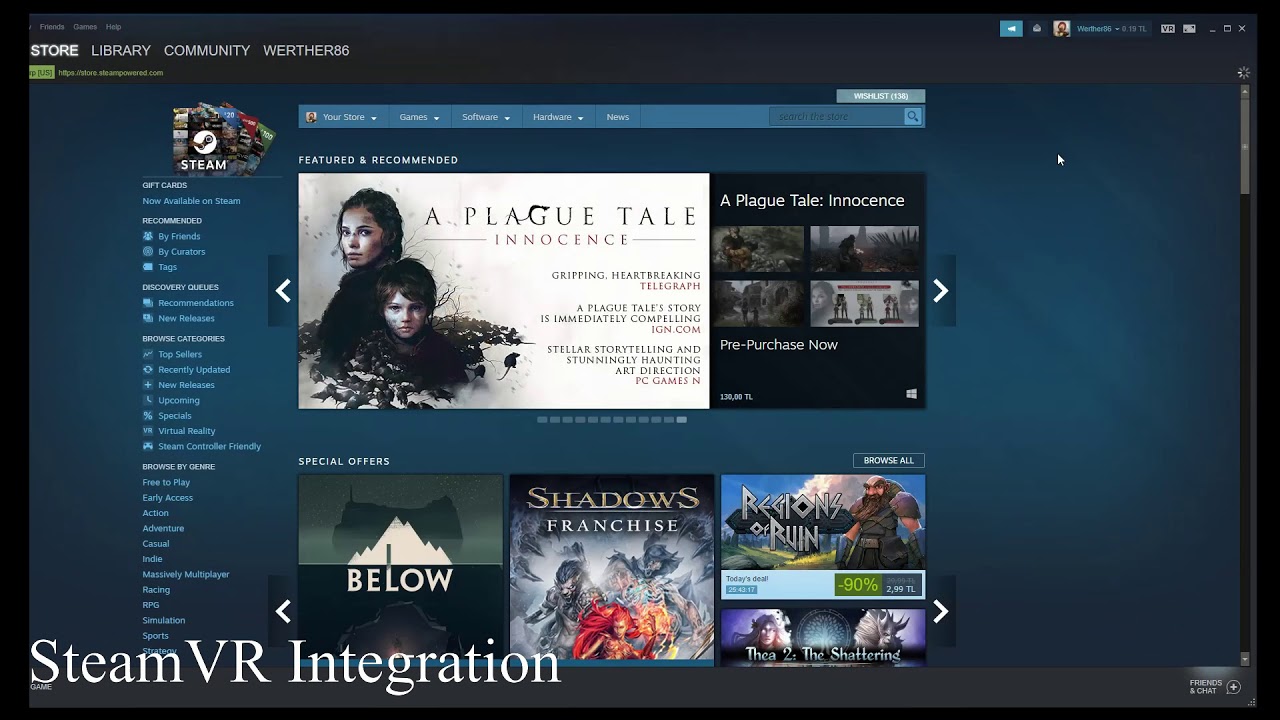Open the Regions of Ruin daily deal

pyautogui.click(x=823, y=537)
